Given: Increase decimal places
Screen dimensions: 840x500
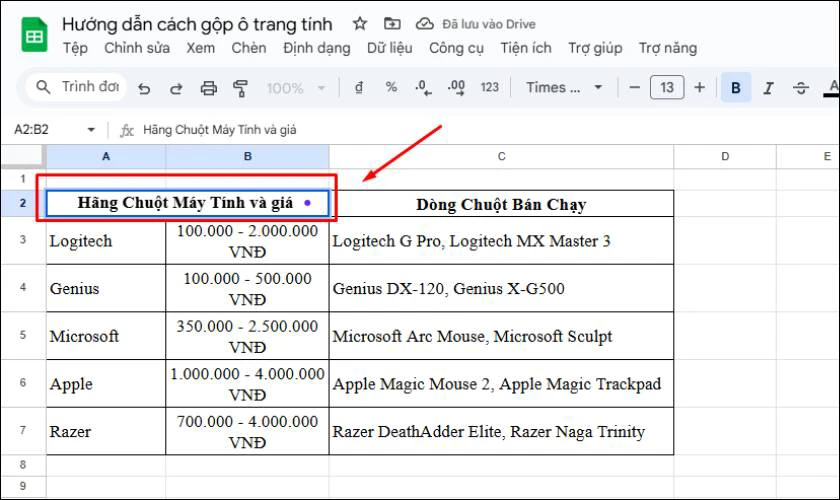Looking at the screenshot, I should click(456, 87).
